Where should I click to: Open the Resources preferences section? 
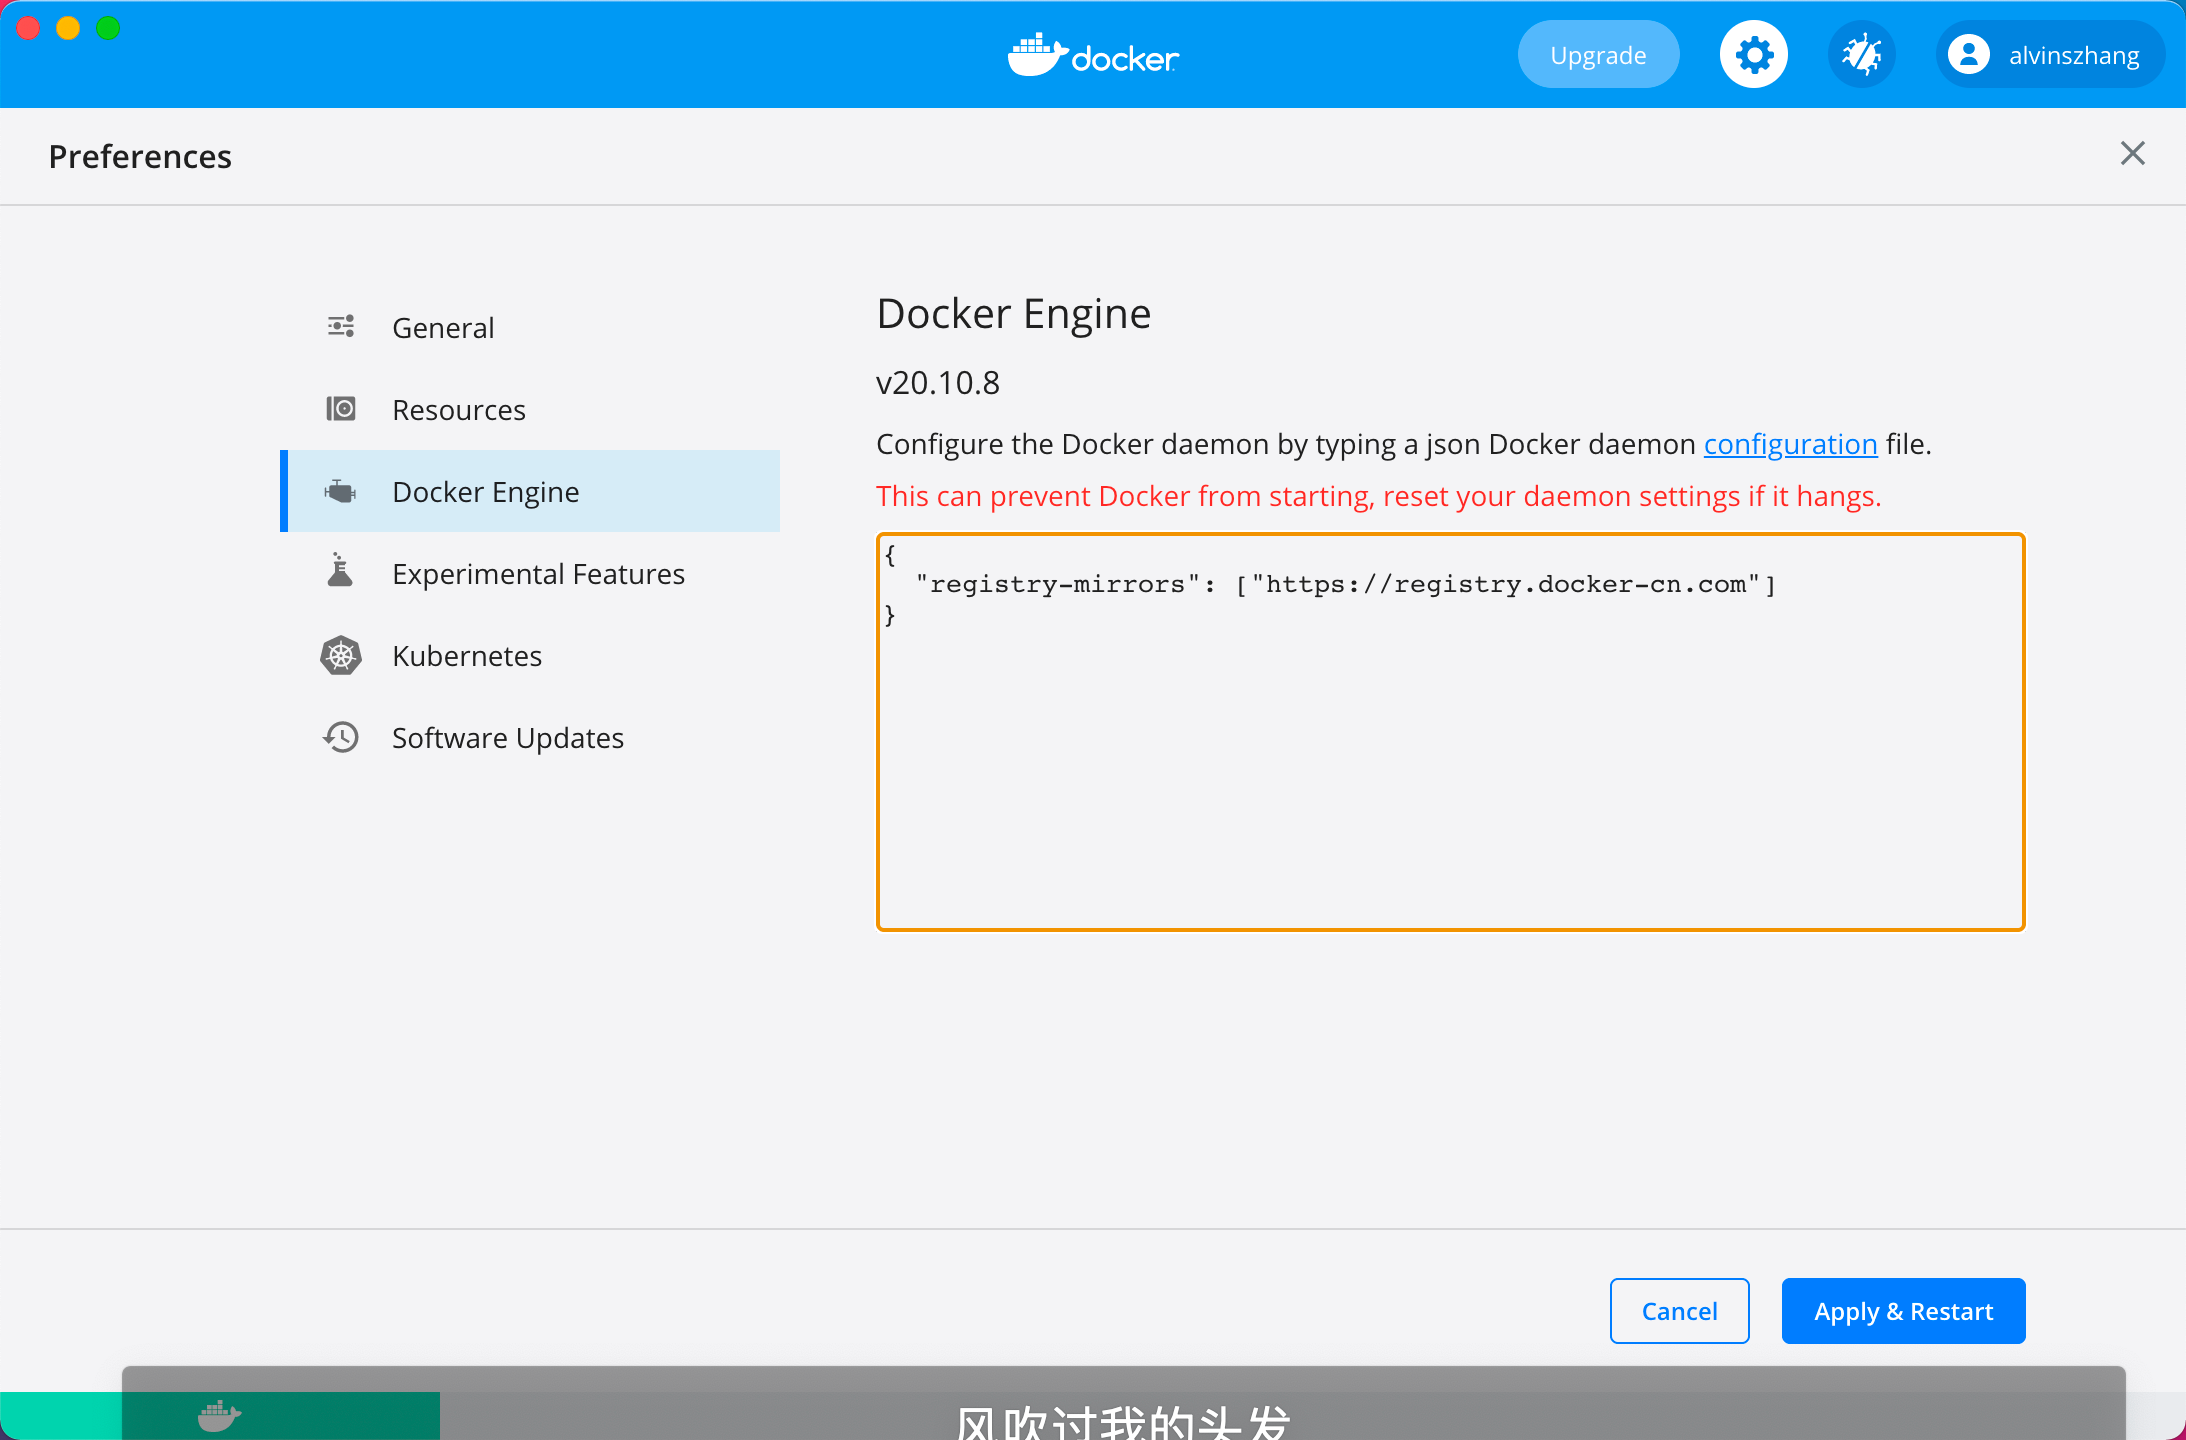[530, 409]
